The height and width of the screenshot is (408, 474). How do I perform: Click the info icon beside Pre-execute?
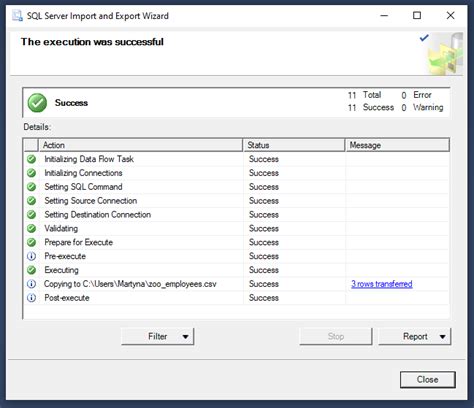31,256
